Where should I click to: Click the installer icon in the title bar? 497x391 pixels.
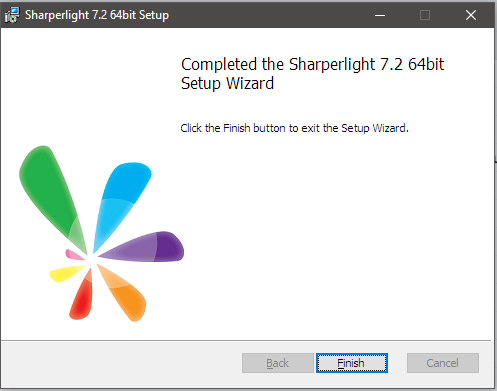pyautogui.click(x=12, y=15)
